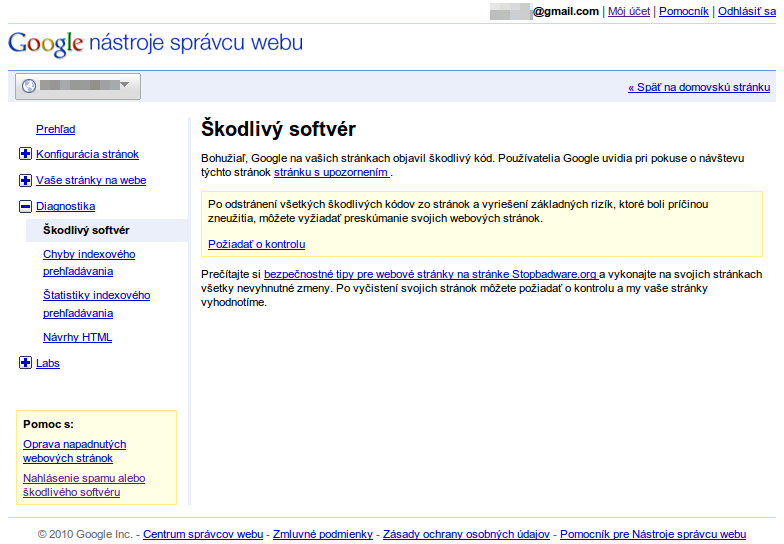Click the Pomoc s: heading
Viewport: 784px width, 544px height.
pos(48,424)
